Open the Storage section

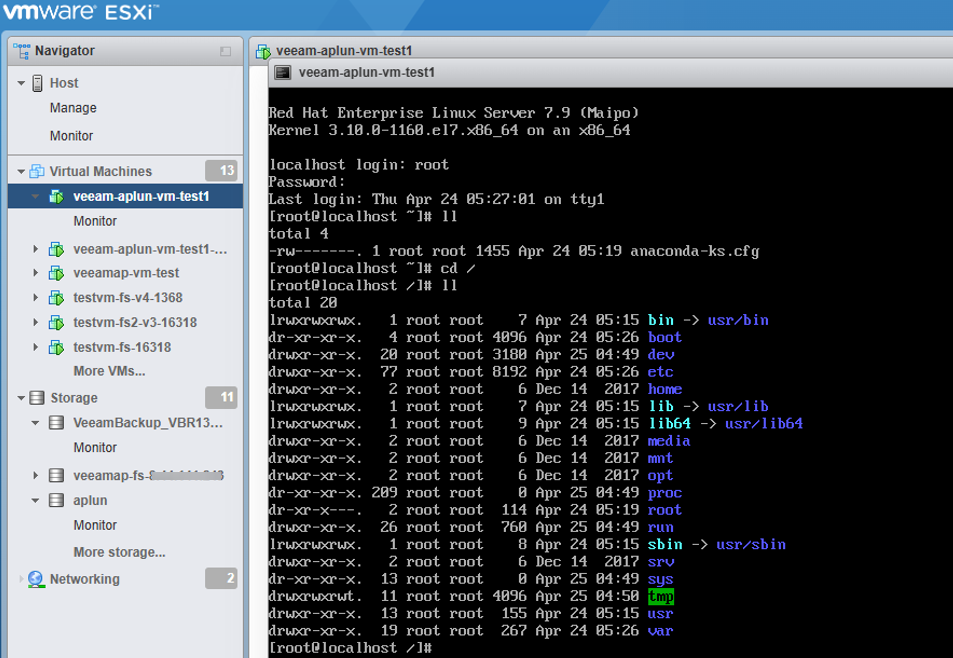74,398
